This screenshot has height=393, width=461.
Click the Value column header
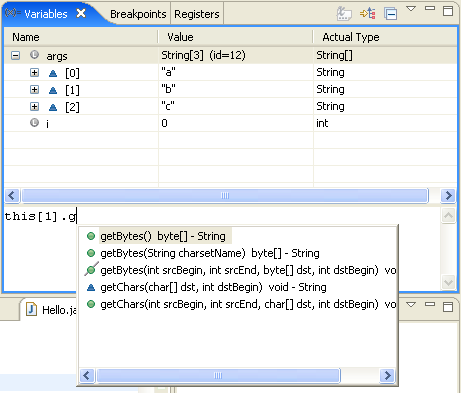[235, 37]
